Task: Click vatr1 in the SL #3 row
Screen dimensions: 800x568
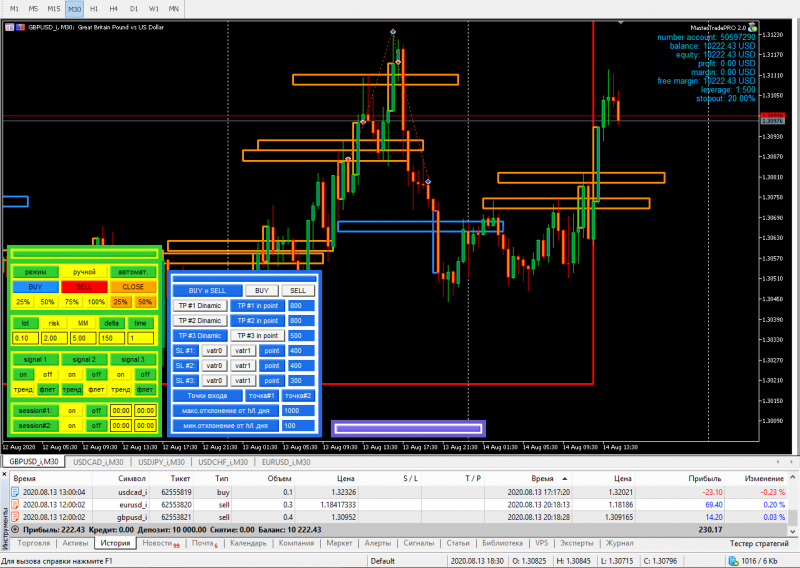Action: pos(243,381)
